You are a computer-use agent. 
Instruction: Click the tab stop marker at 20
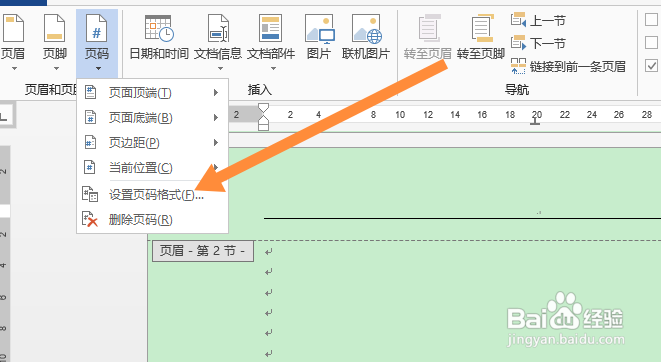click(535, 121)
